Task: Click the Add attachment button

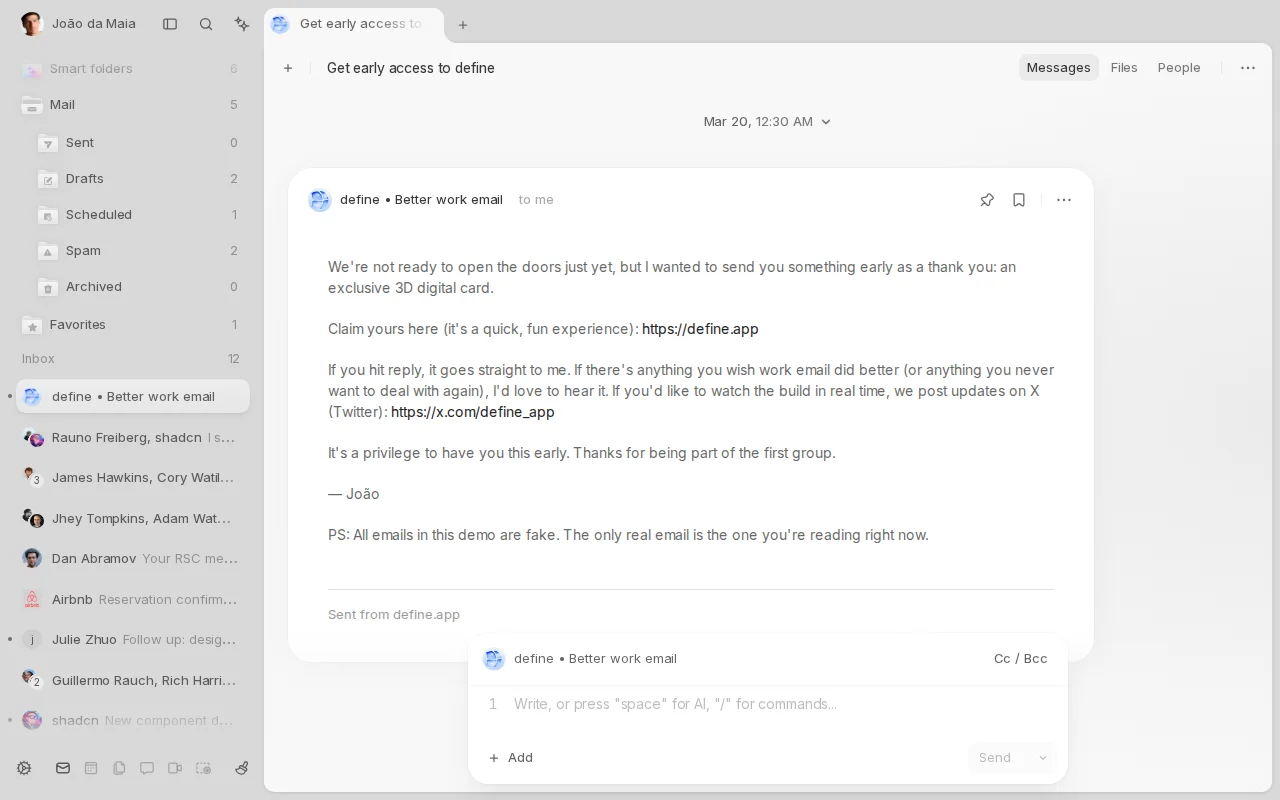Action: [511, 758]
